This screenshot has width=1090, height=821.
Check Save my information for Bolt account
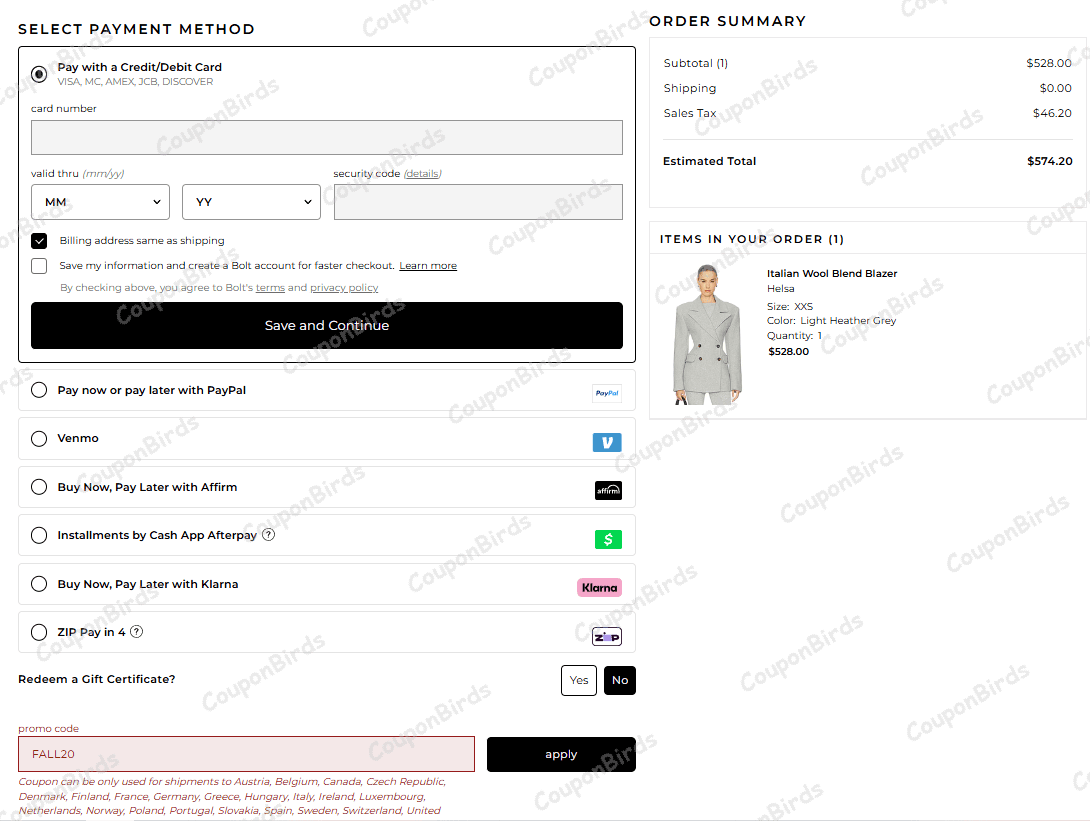coord(39,266)
